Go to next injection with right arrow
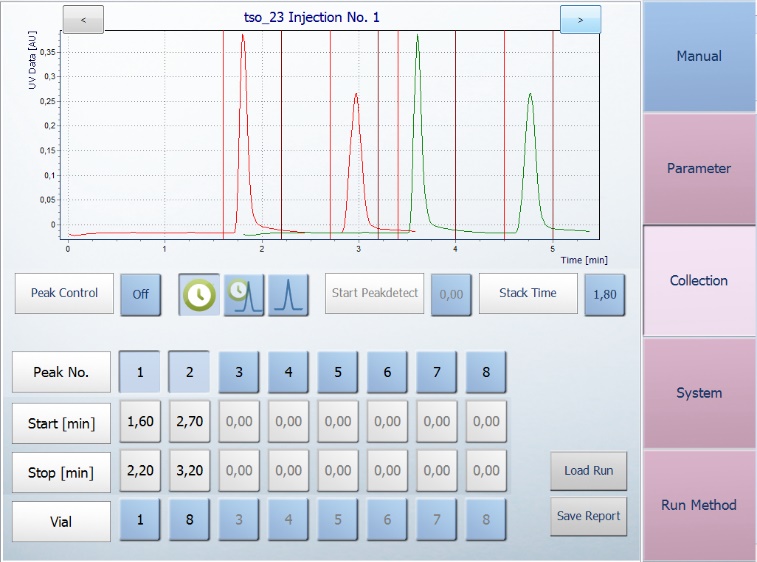This screenshot has height=562, width=757. coord(580,19)
